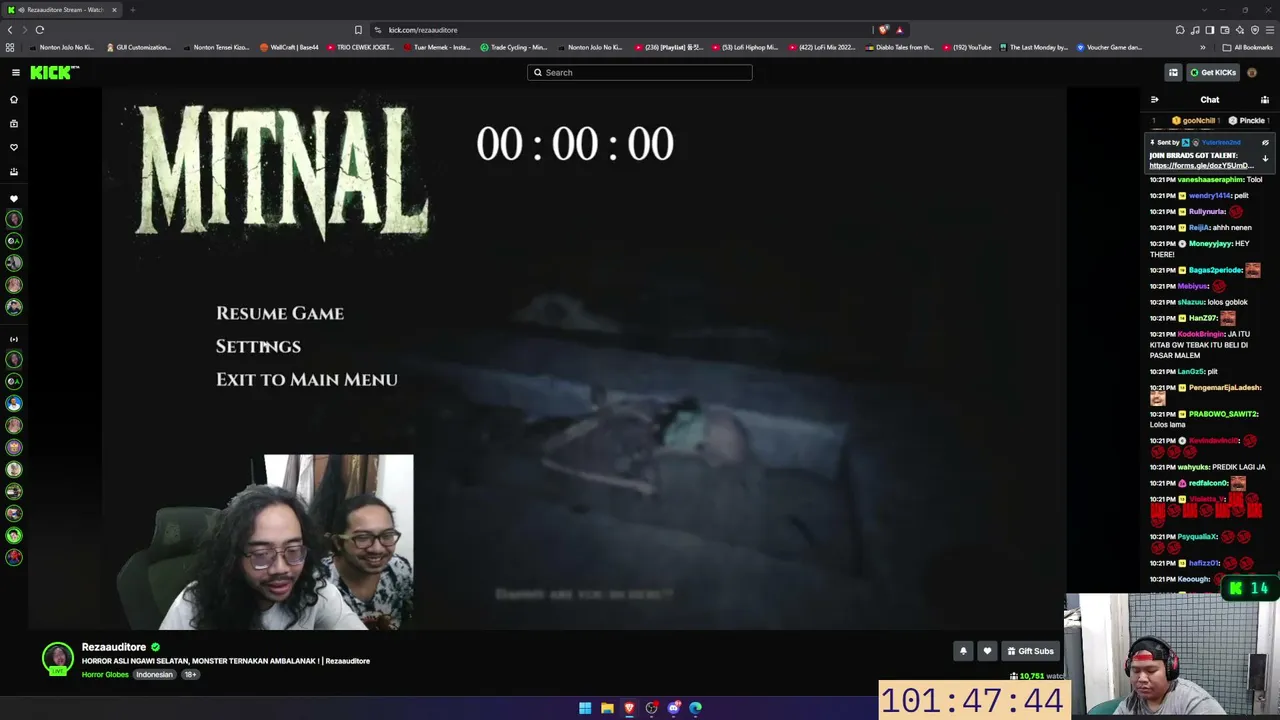This screenshot has height=720, width=1280.
Task: Open the Brave Rewards triangle icon
Action: (899, 30)
